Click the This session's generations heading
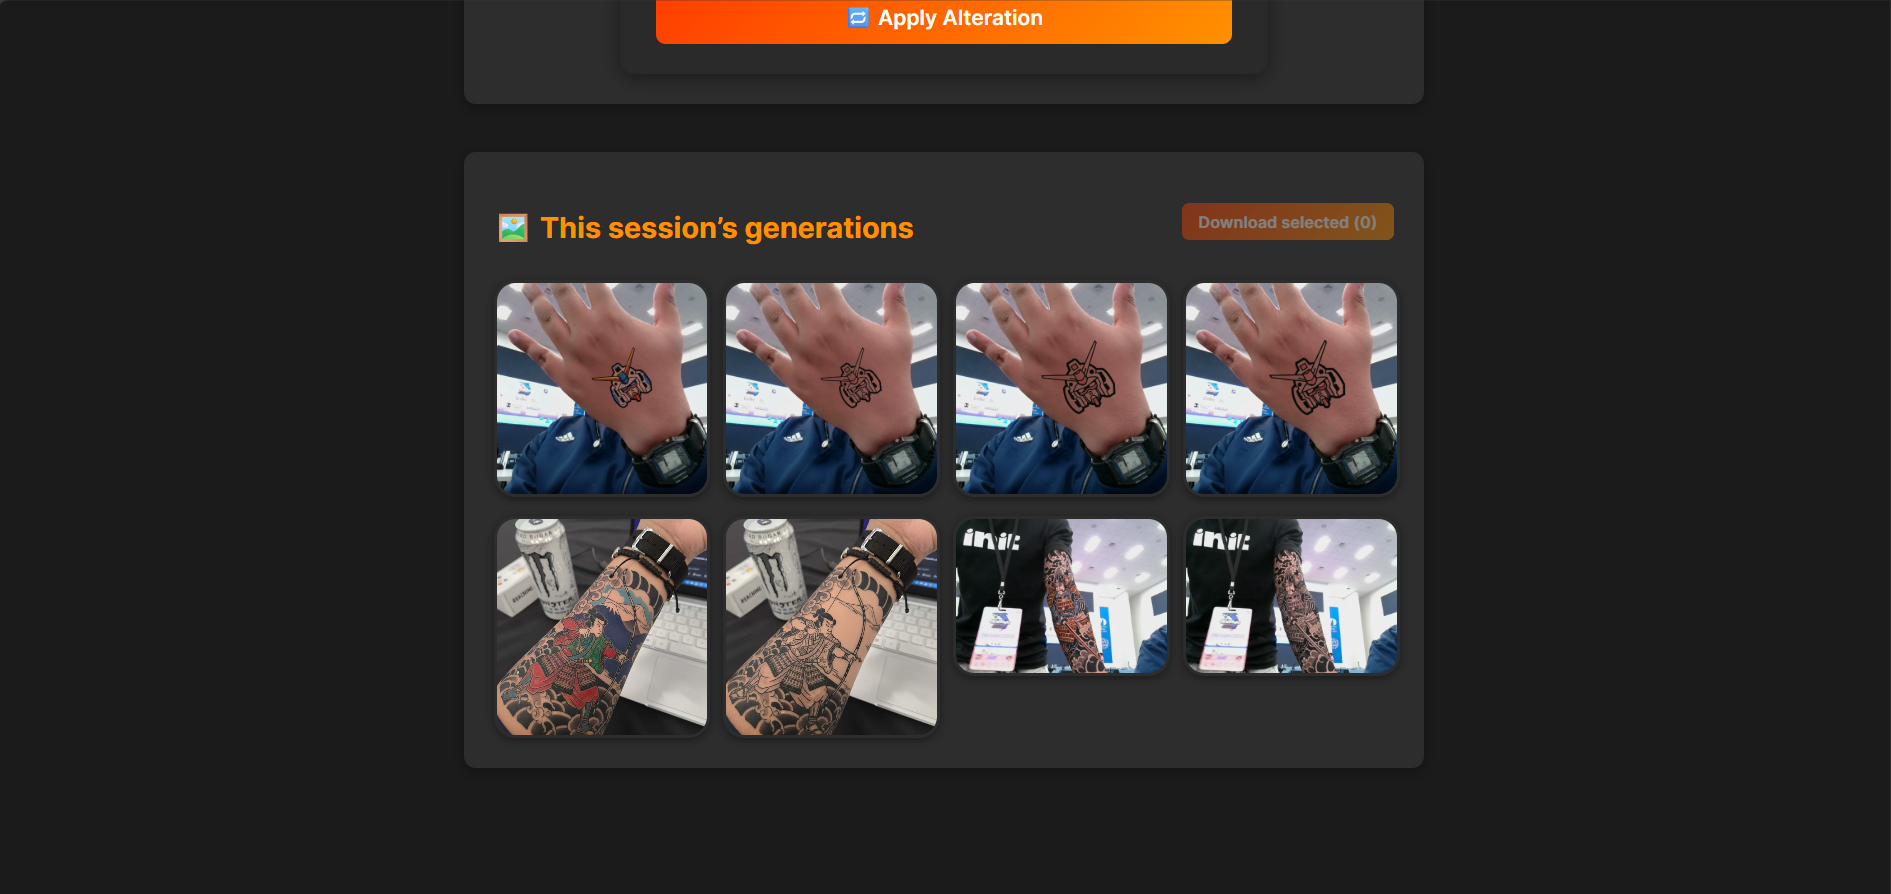 click(727, 228)
